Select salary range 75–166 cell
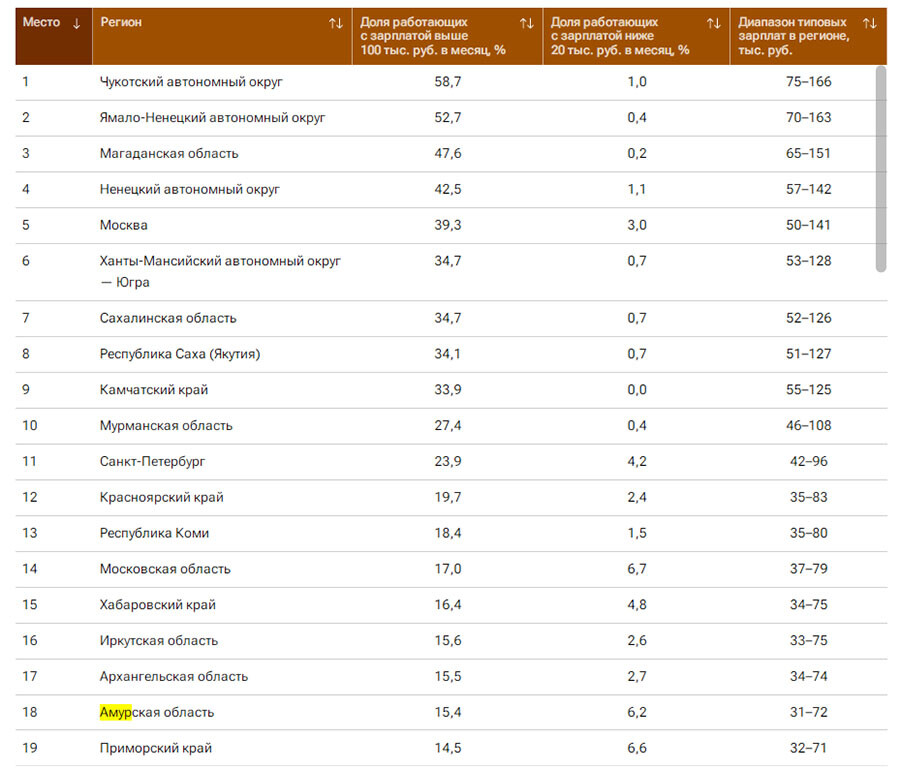 coord(808,81)
